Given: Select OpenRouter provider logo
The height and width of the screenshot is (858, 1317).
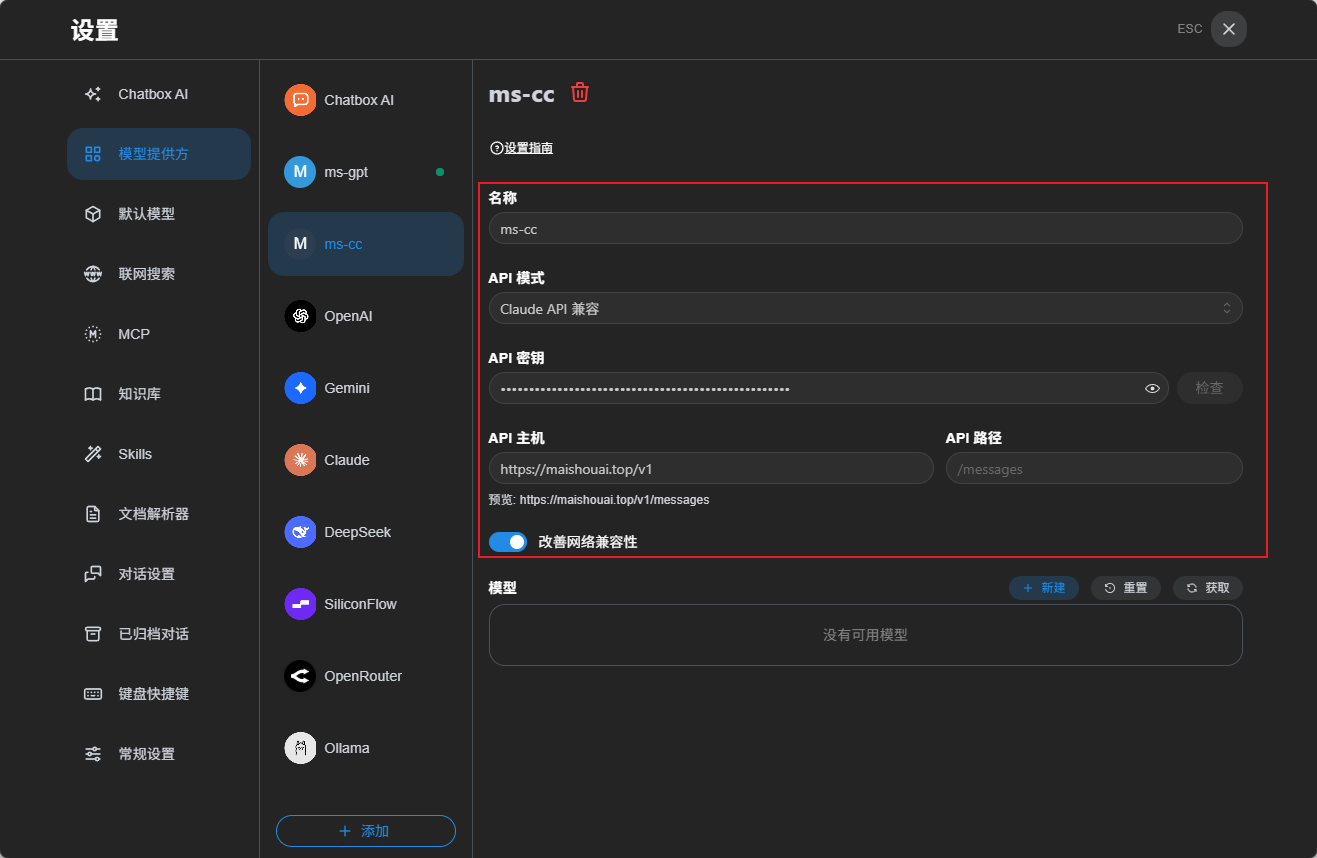Looking at the screenshot, I should [300, 676].
